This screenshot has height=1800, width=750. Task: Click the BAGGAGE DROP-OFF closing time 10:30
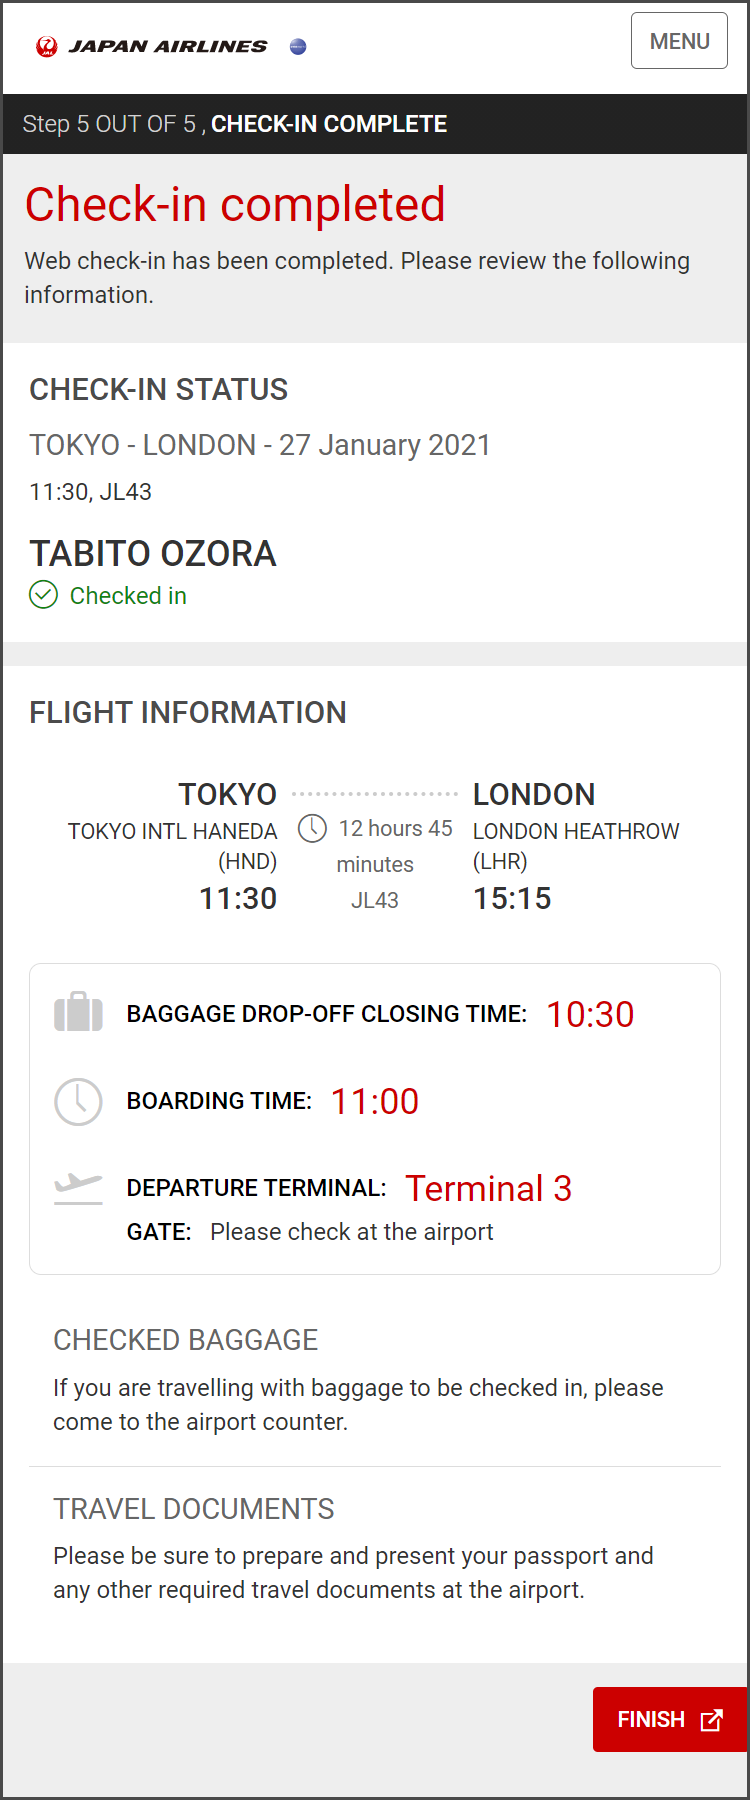(x=590, y=1013)
